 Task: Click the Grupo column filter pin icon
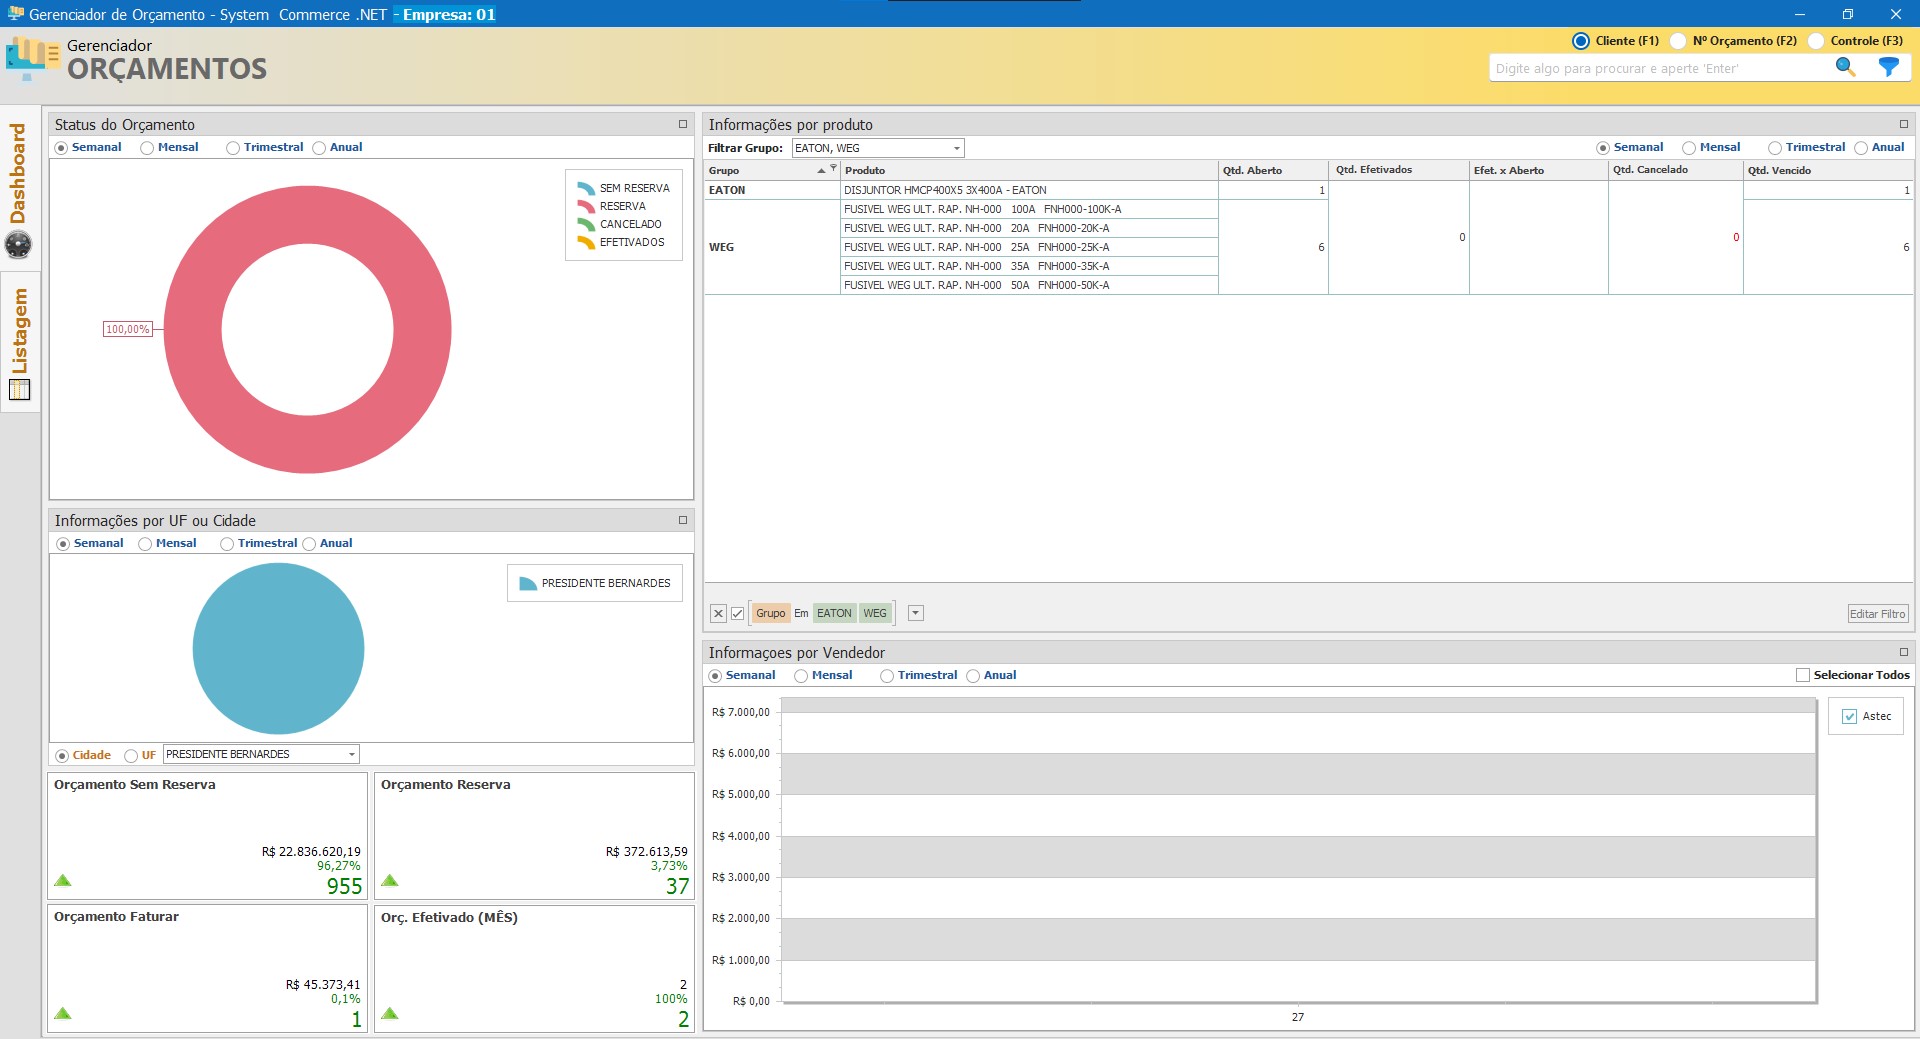point(833,168)
